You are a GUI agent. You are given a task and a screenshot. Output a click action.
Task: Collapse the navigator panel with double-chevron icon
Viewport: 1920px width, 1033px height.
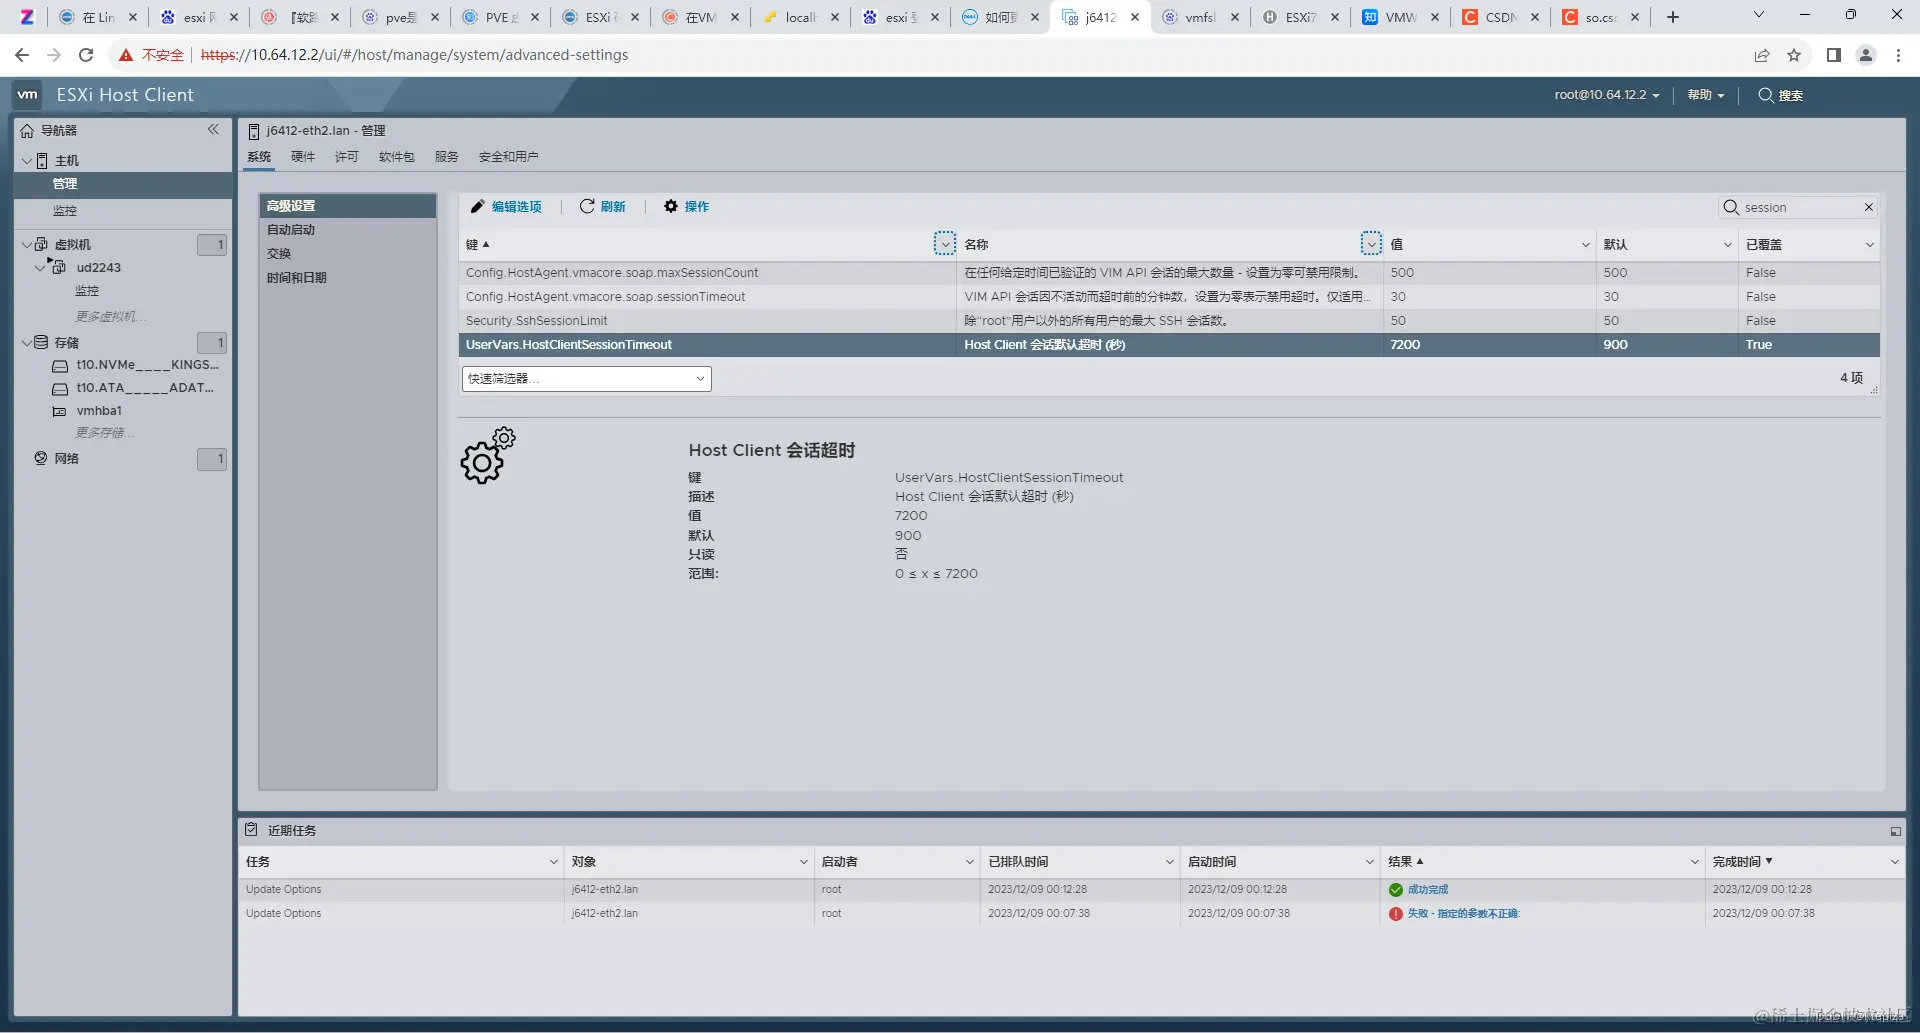point(213,129)
